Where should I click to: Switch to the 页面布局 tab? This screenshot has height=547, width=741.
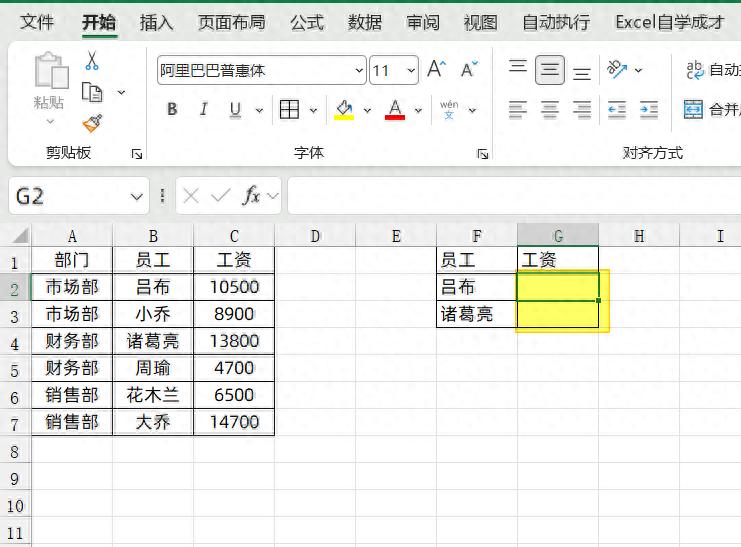(x=232, y=22)
